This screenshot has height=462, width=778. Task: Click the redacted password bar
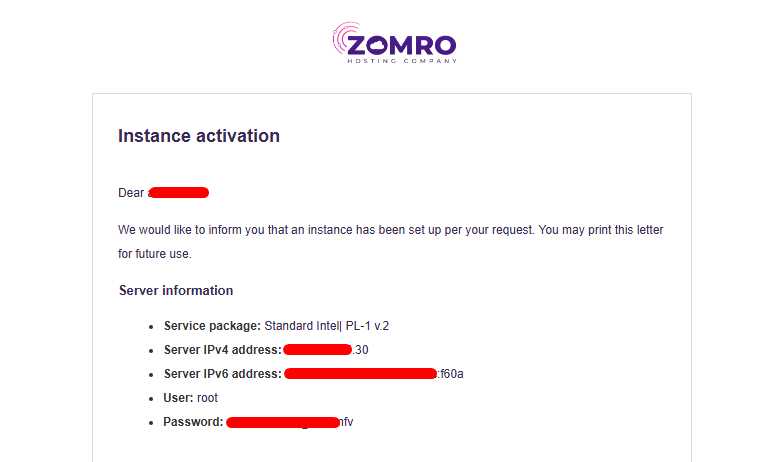pyautogui.click(x=283, y=422)
